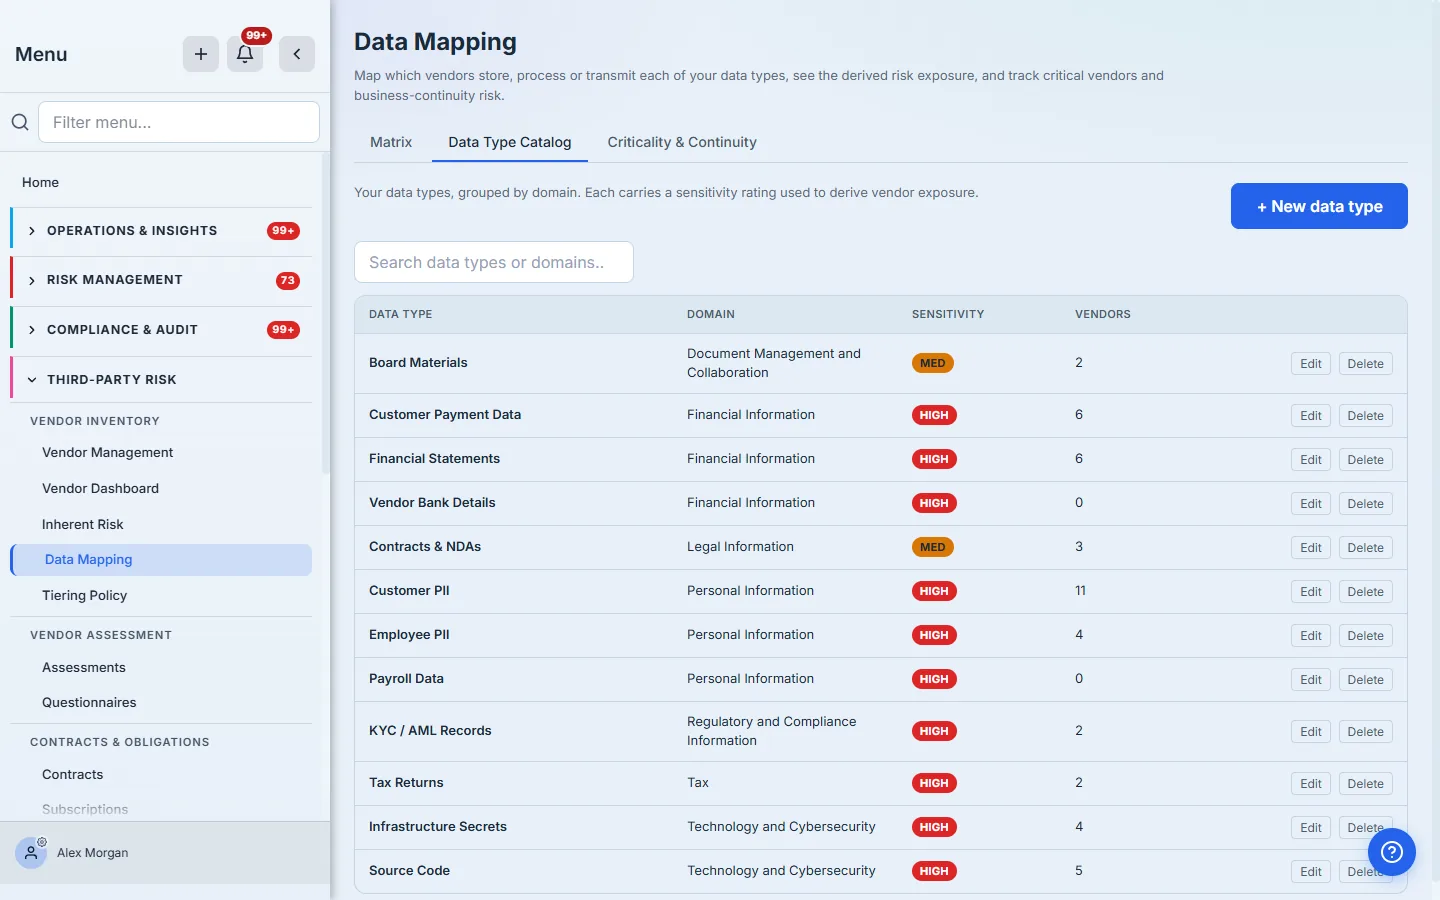
Task: Edit Infrastructure Secrets data type
Action: pos(1311,828)
